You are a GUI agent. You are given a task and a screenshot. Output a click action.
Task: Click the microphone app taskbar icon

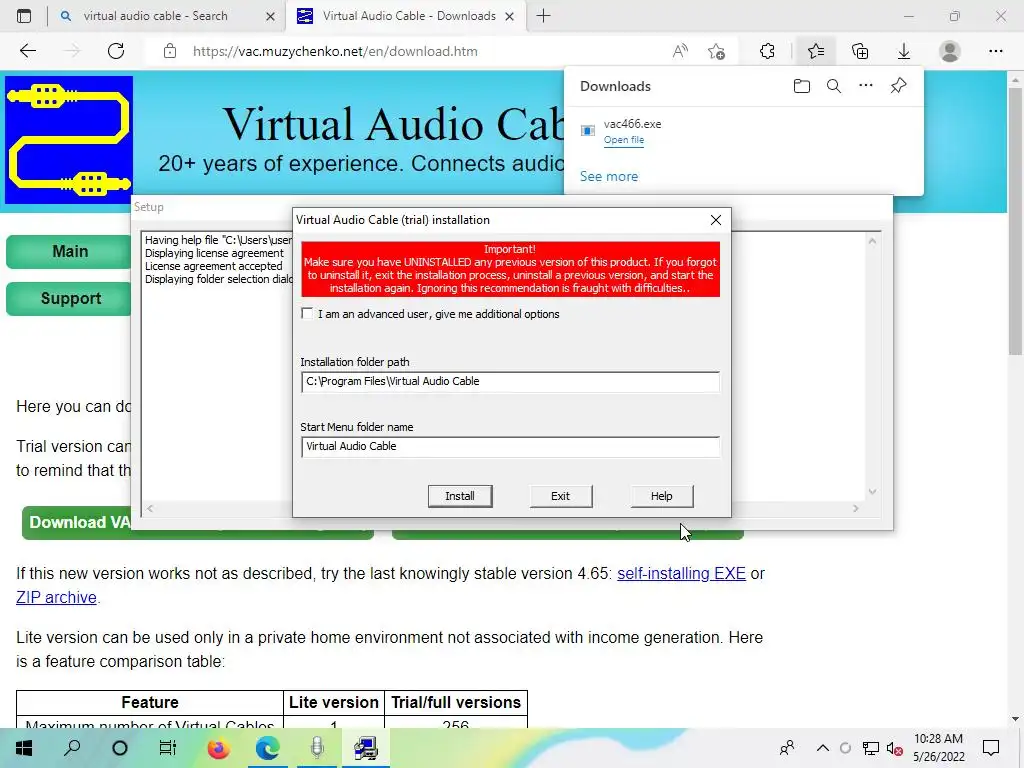317,748
